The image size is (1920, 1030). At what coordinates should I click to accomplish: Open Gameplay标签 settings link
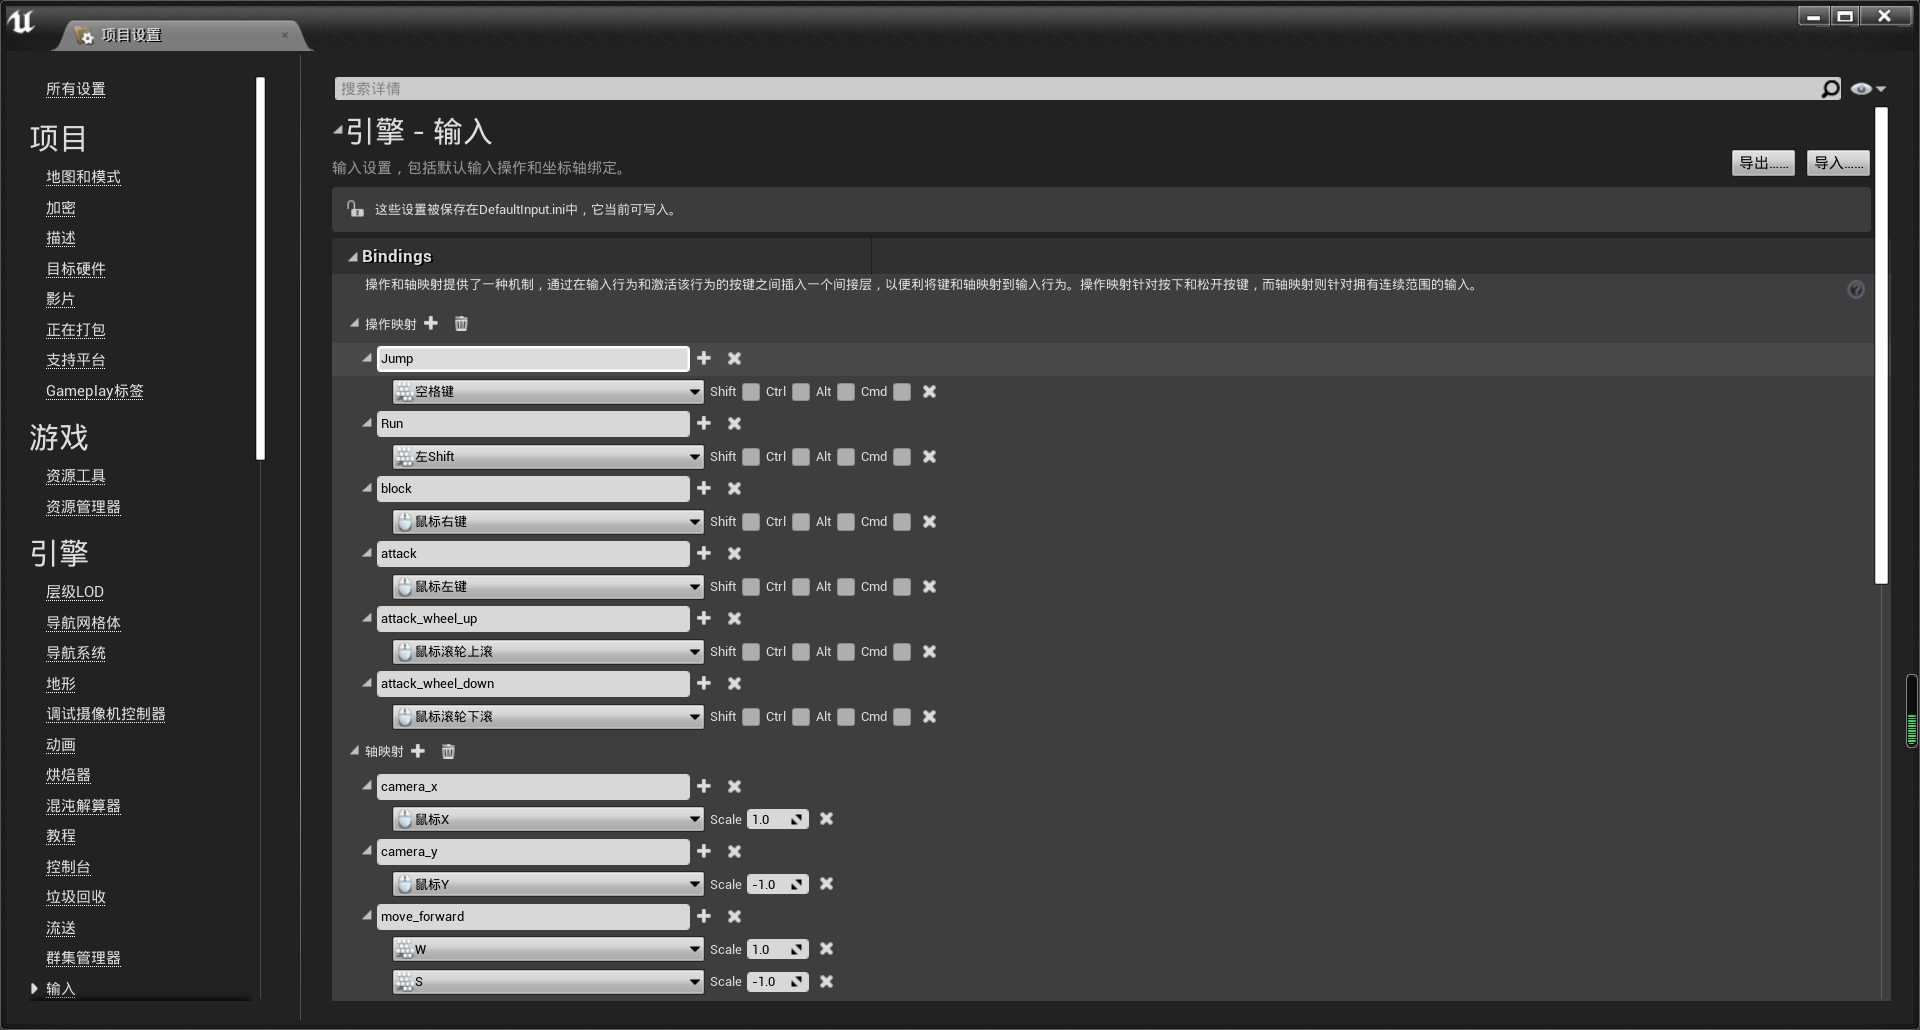click(95, 391)
